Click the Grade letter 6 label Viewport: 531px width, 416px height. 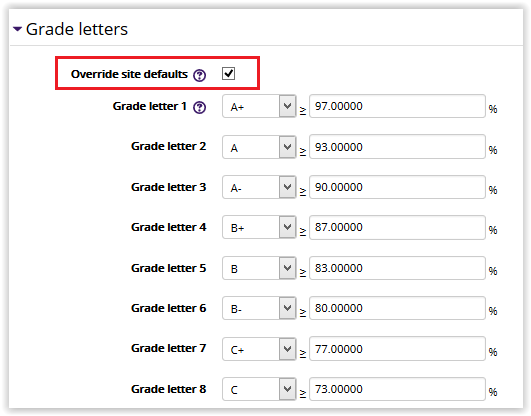point(169,308)
